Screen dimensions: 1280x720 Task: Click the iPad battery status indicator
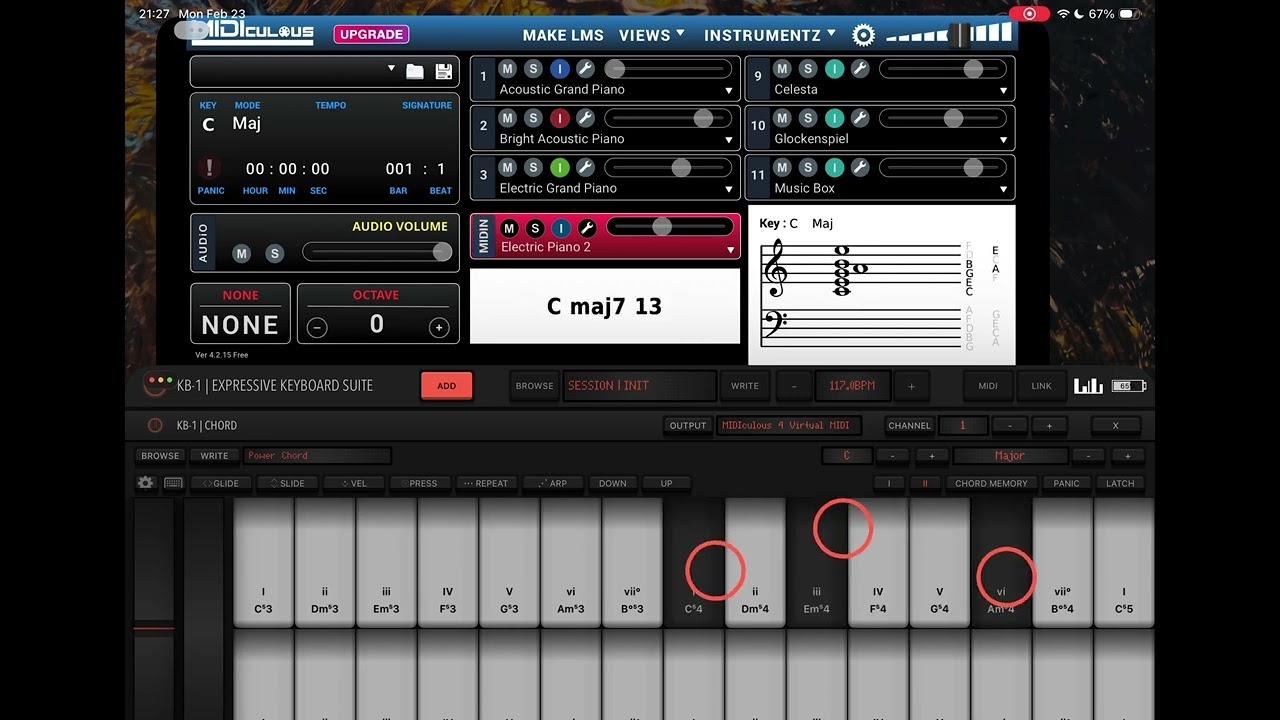click(x=1127, y=14)
